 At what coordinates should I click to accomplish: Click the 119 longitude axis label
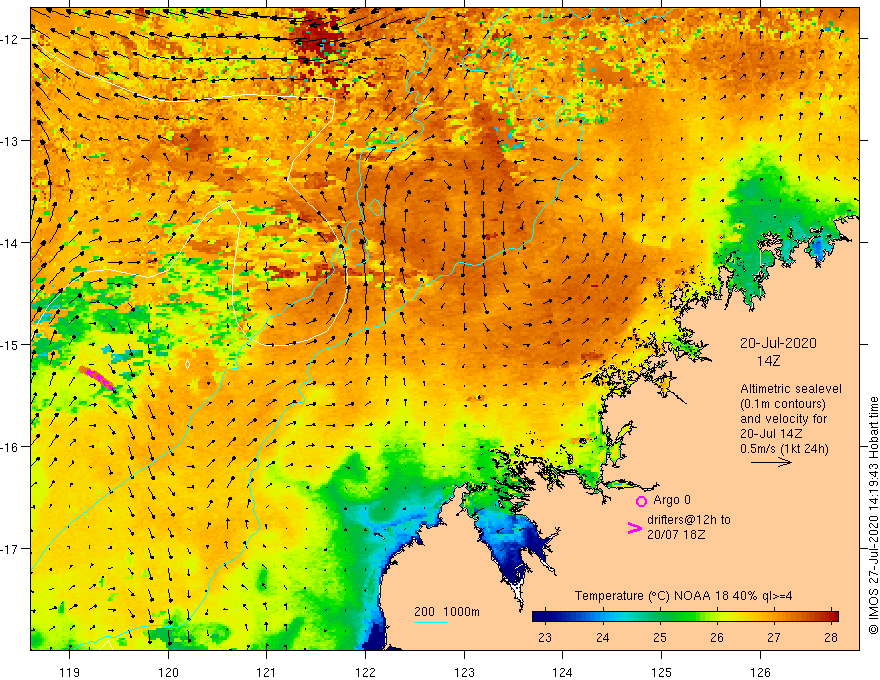click(x=70, y=672)
